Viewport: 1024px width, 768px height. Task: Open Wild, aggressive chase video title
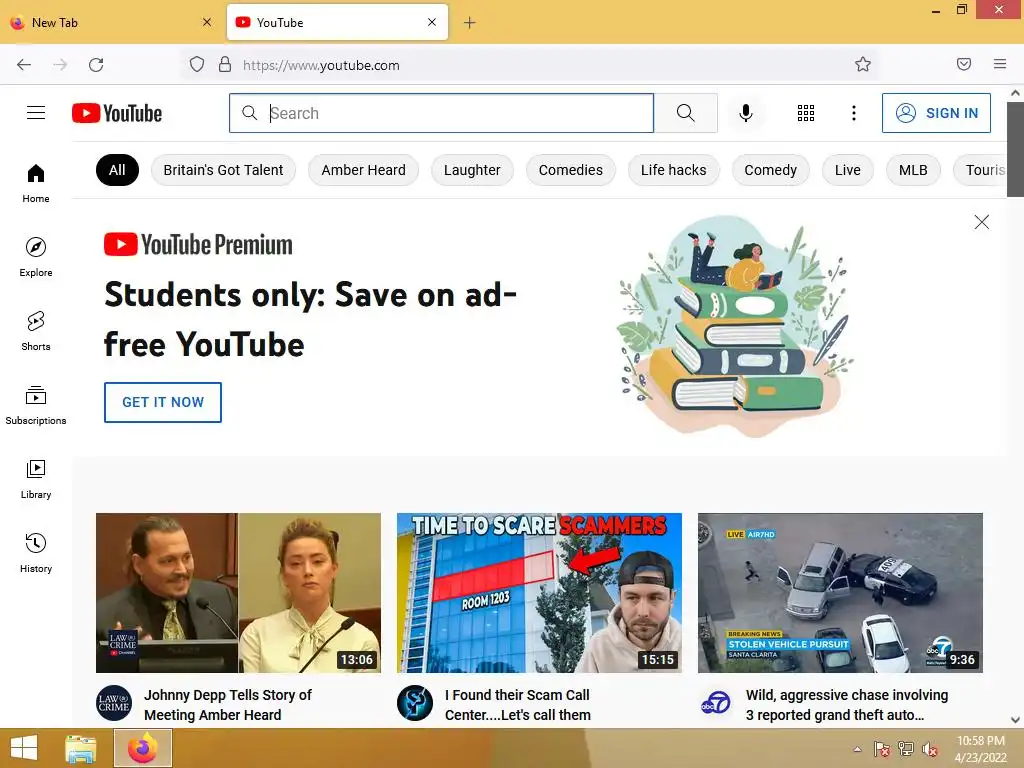[847, 705]
